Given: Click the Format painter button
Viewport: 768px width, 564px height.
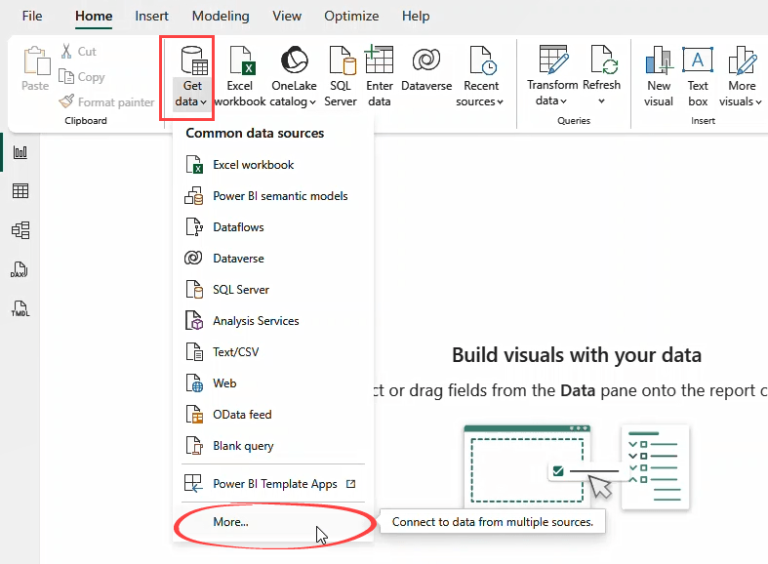Looking at the screenshot, I should coord(106,102).
